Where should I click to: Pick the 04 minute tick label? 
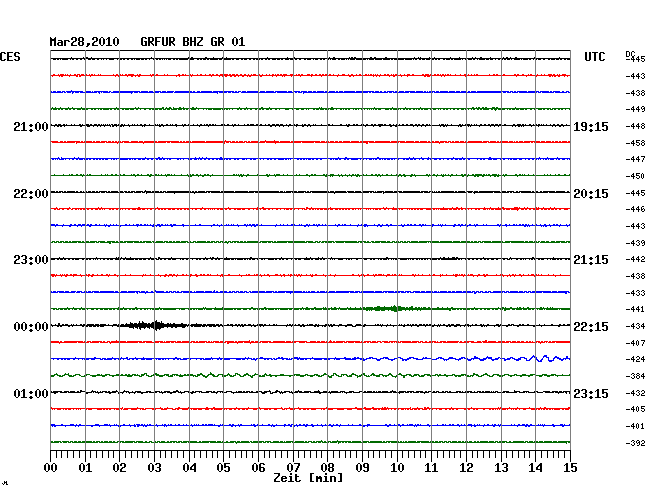click(189, 468)
